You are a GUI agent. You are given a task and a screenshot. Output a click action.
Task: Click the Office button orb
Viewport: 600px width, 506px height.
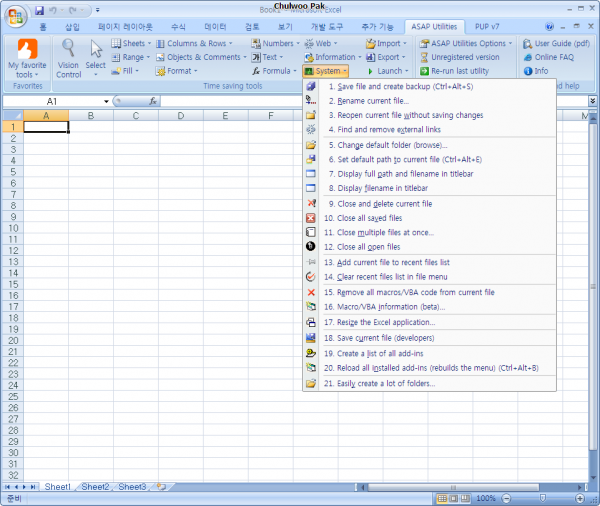click(15, 16)
